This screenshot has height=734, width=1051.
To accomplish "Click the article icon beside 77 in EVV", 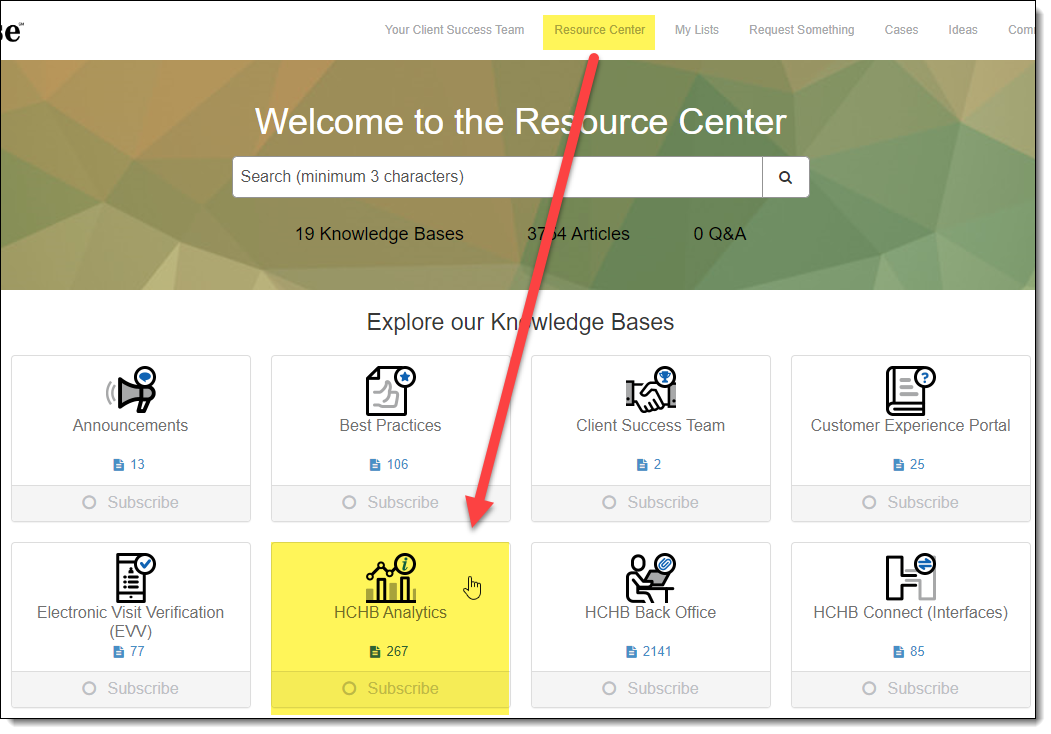I will pos(119,652).
